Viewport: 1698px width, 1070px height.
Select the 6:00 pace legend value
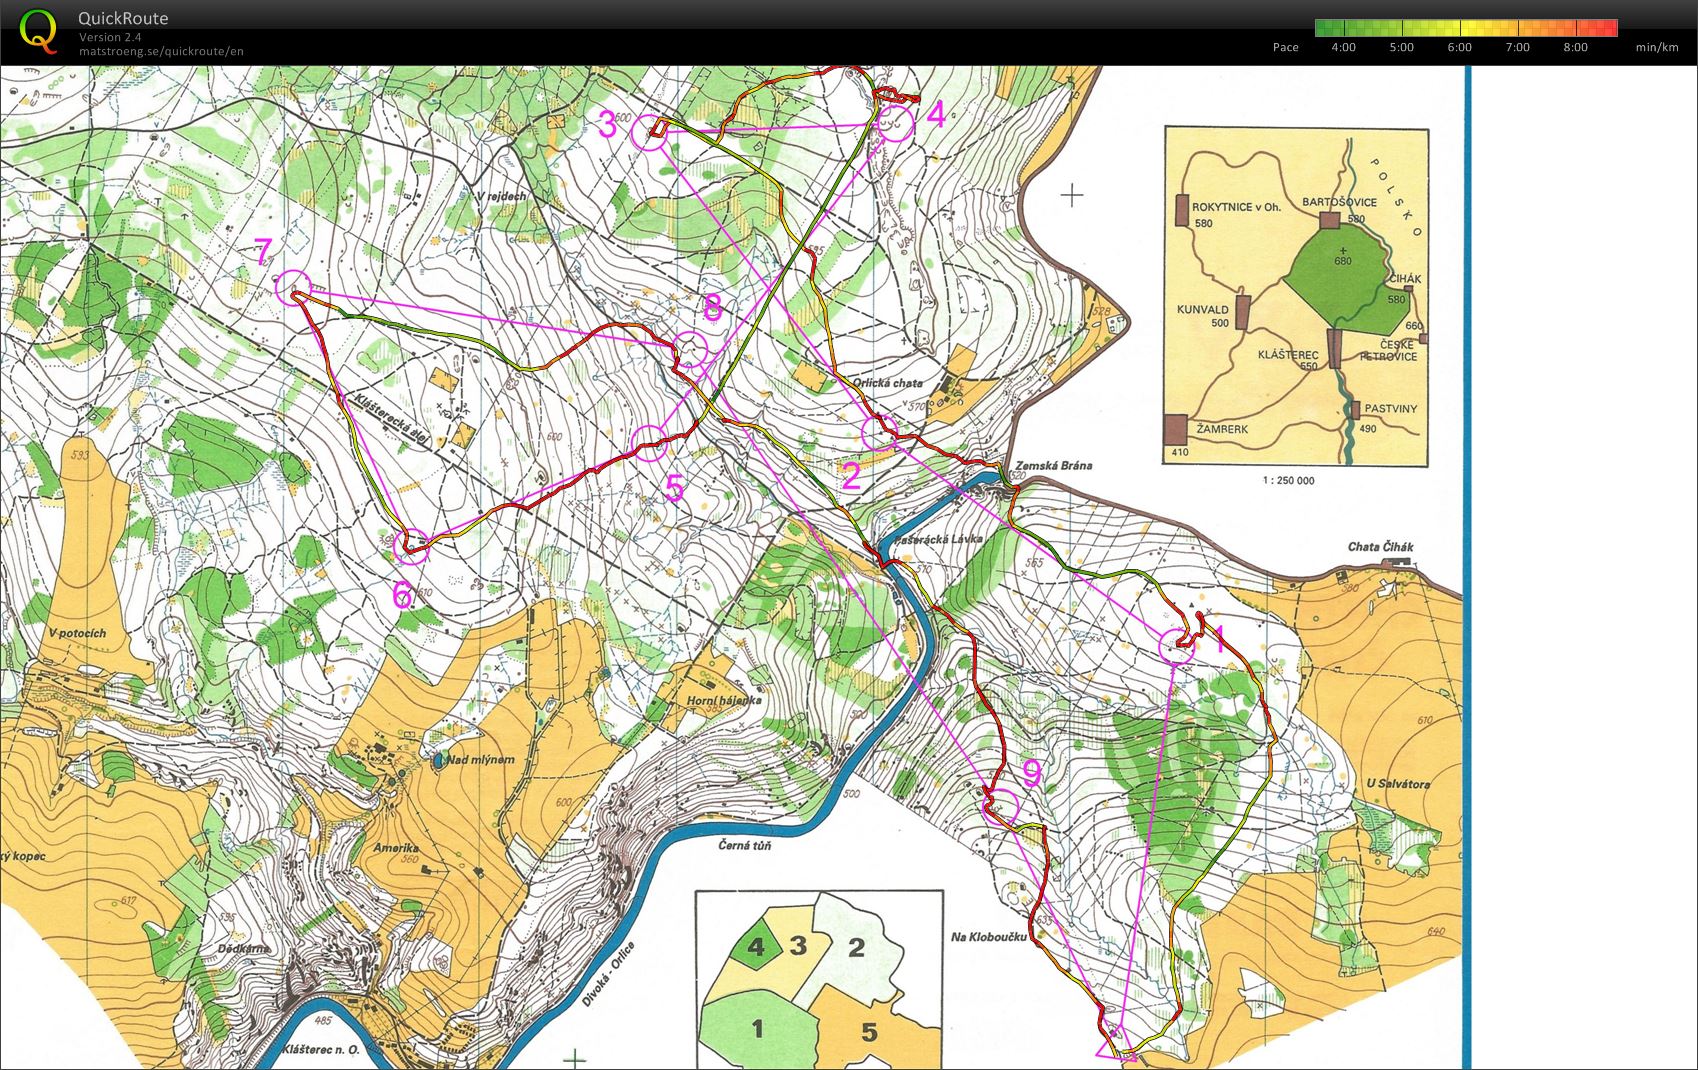[x=1460, y=47]
